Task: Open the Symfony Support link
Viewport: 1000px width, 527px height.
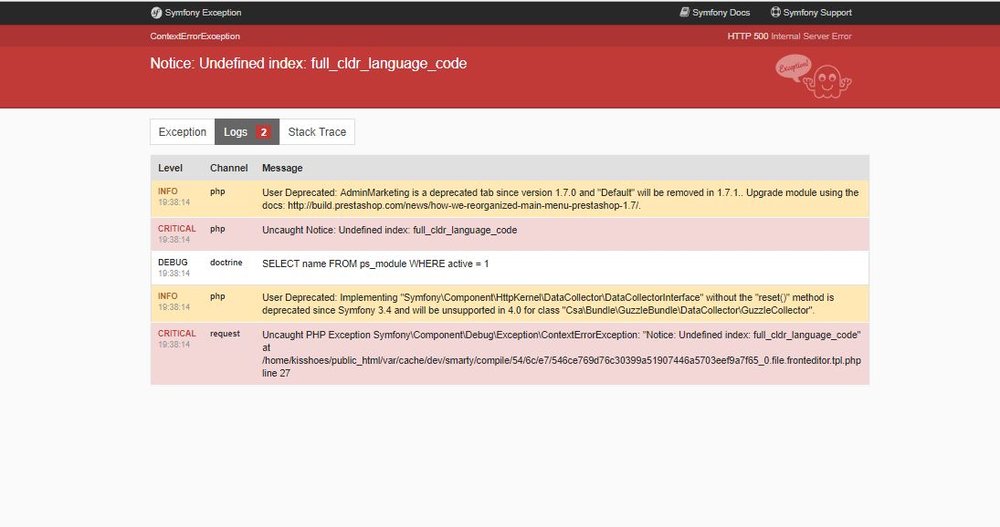Action: pos(811,12)
